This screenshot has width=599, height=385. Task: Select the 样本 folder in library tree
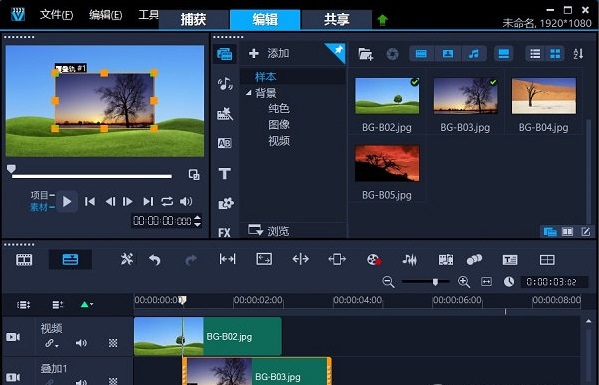coord(266,77)
